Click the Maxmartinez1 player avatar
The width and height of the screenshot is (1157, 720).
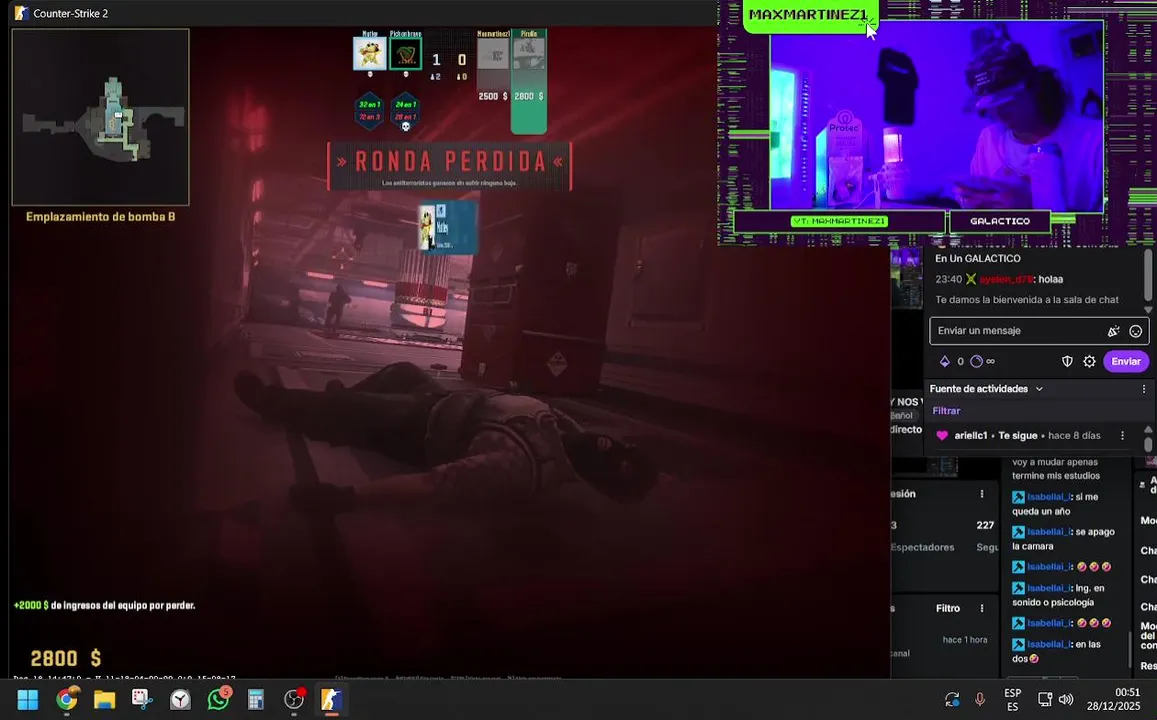[493, 54]
